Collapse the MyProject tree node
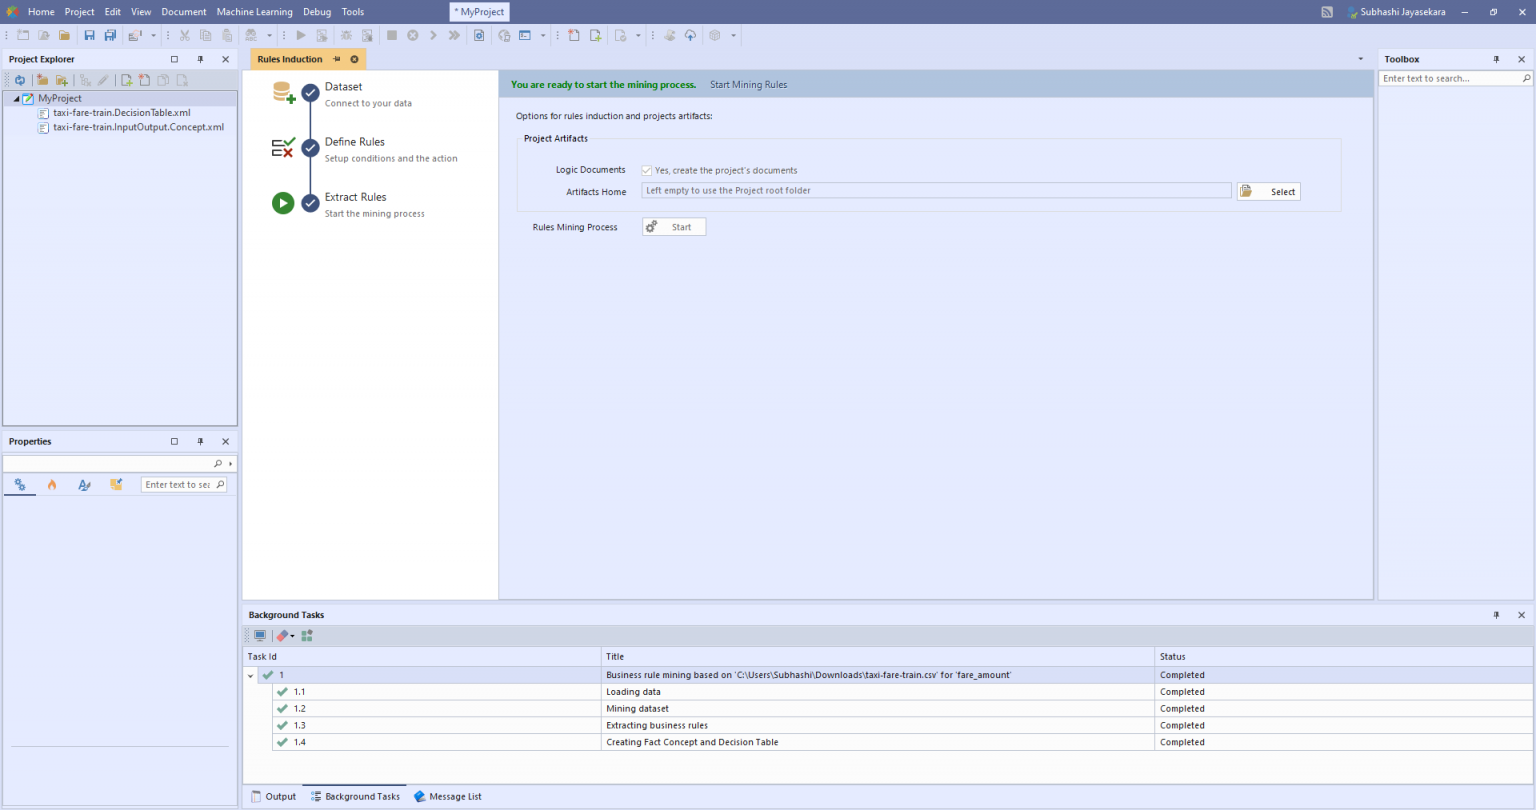 [x=16, y=99]
